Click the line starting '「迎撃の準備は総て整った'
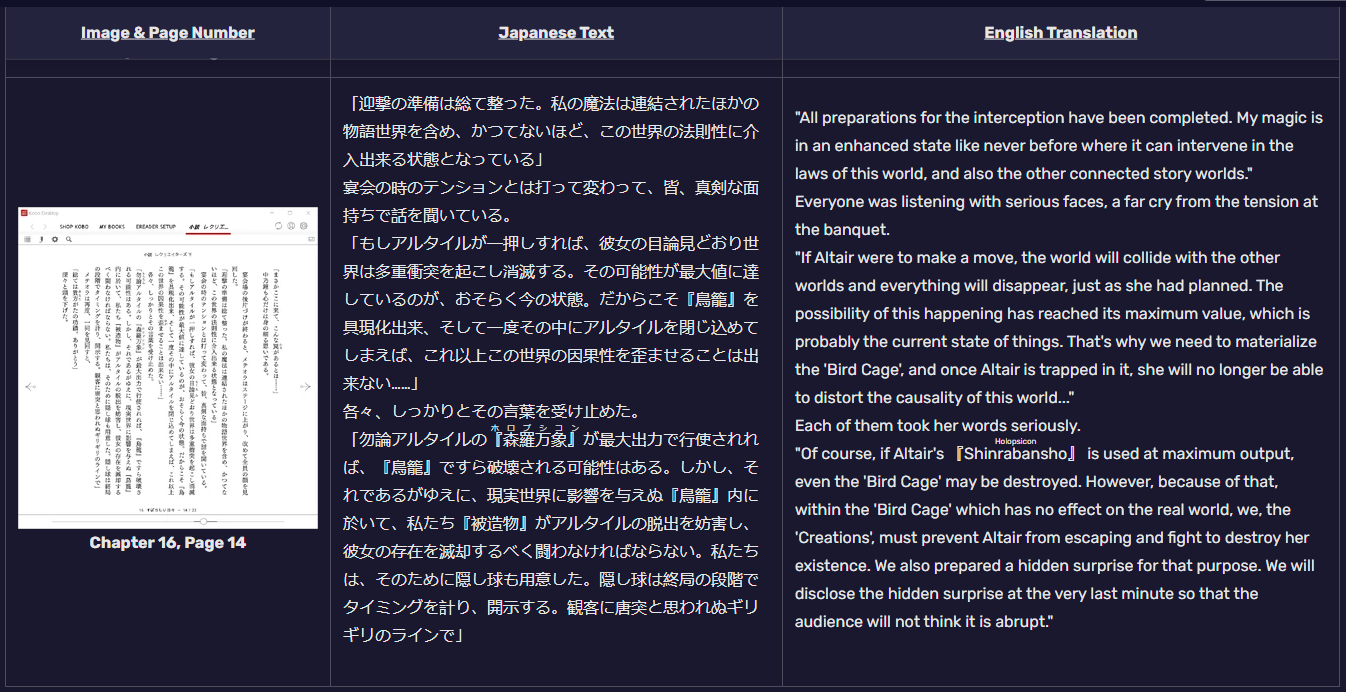Screen dimensions: 1346x692 (x=552, y=103)
